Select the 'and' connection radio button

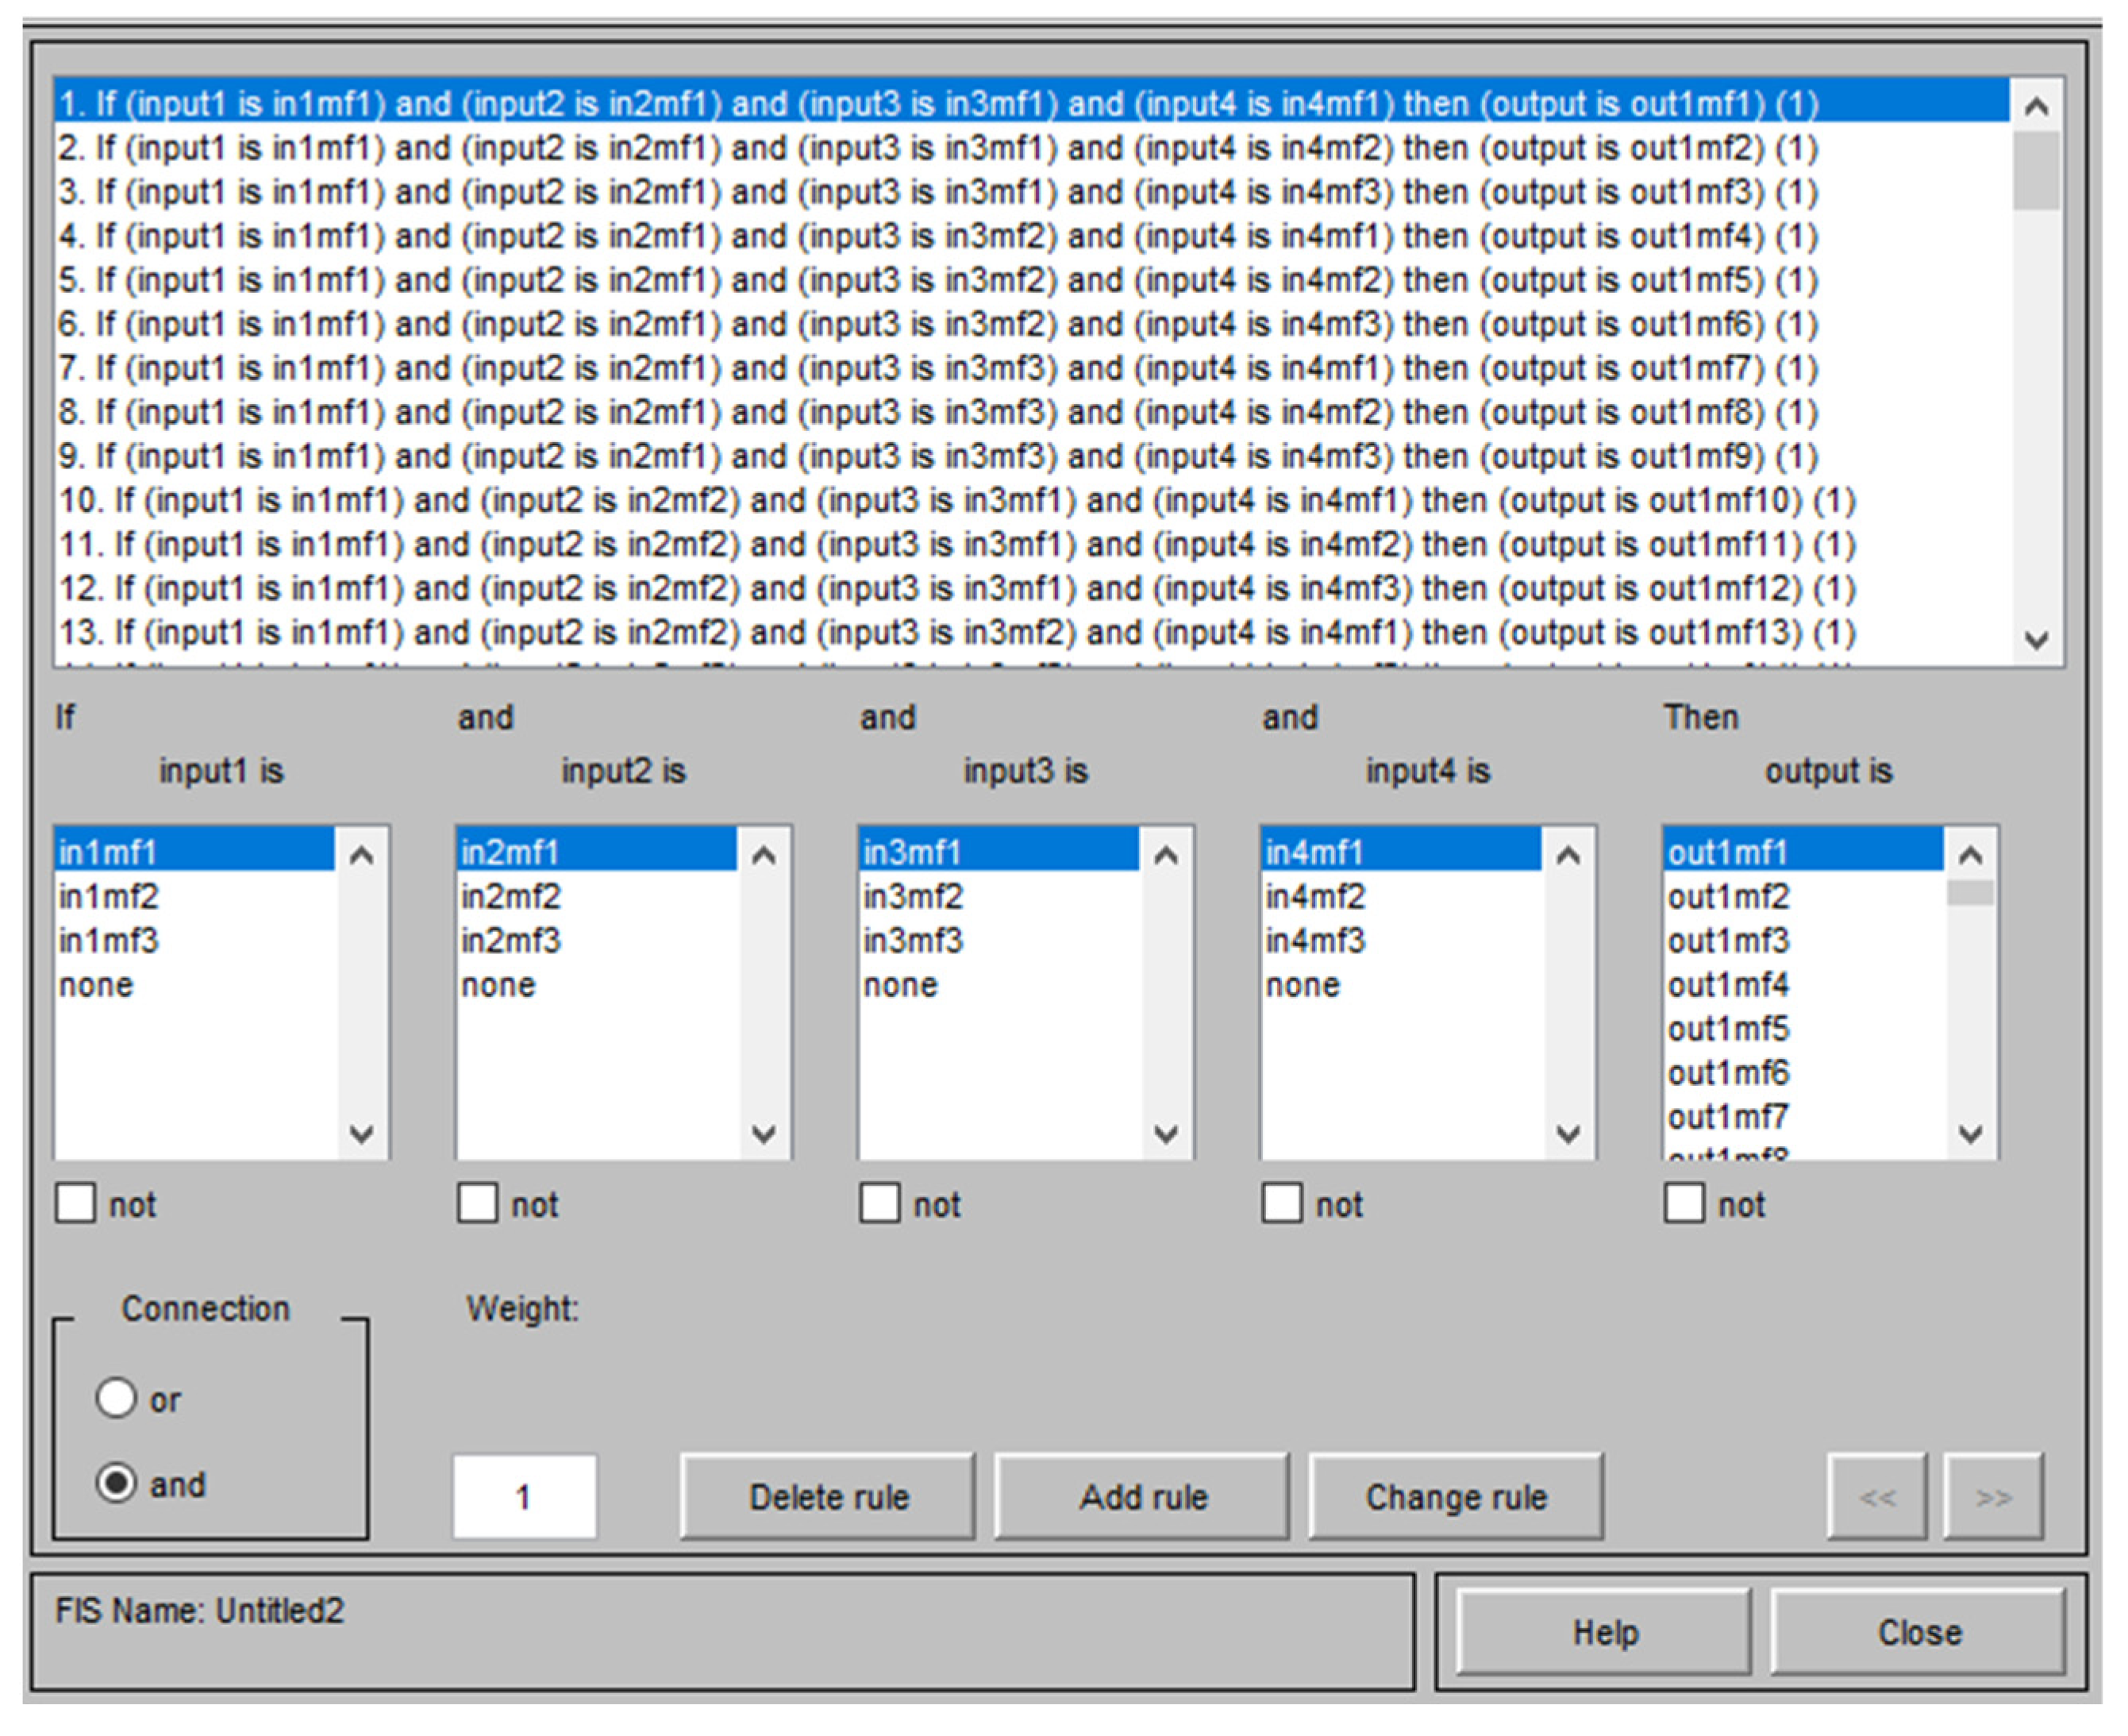(116, 1482)
